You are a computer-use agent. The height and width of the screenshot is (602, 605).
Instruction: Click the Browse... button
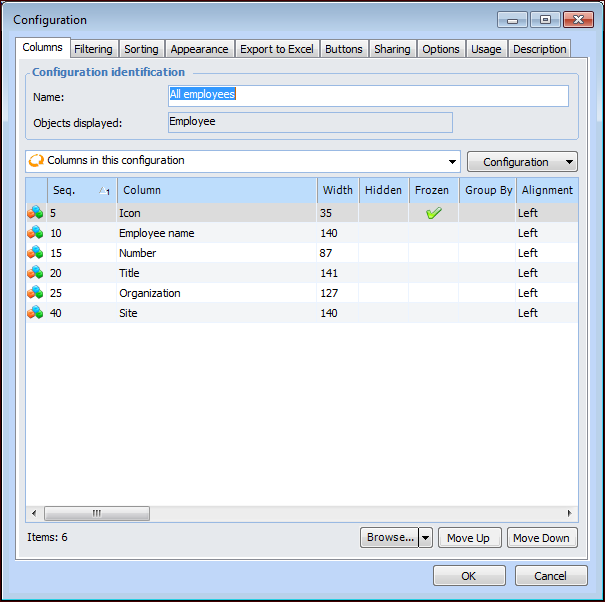[390, 538]
